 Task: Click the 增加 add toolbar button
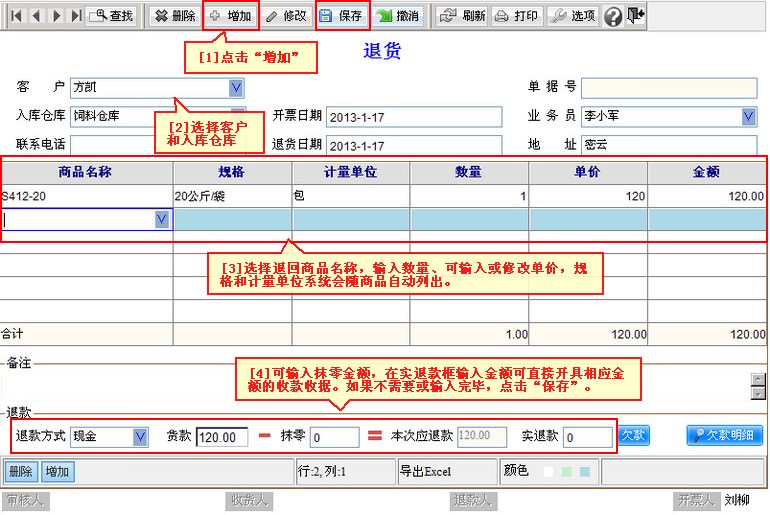point(230,16)
